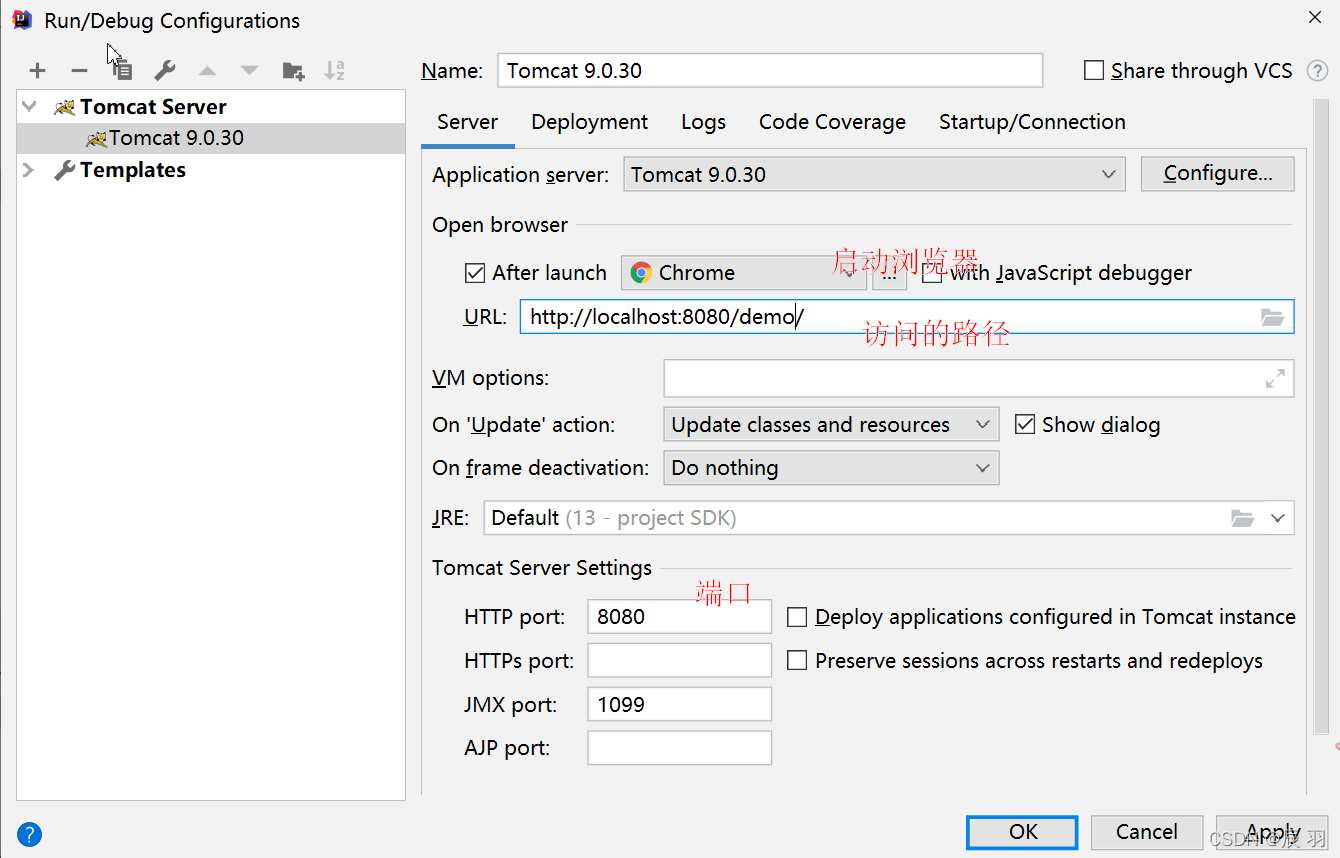The width and height of the screenshot is (1340, 858).
Task: Move configuration down arrow icon
Action: (249, 71)
